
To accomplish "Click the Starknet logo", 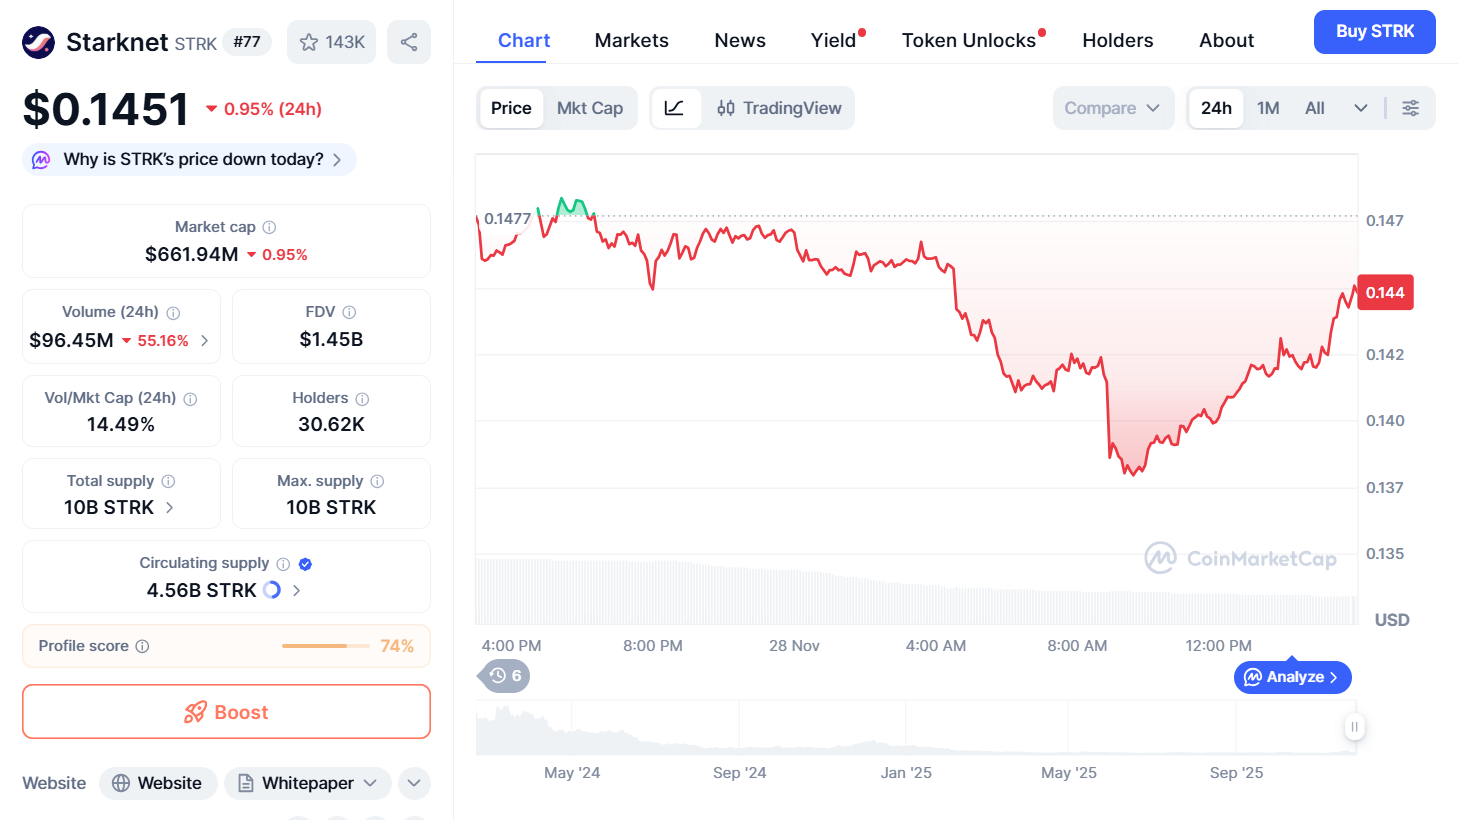I will [x=38, y=41].
